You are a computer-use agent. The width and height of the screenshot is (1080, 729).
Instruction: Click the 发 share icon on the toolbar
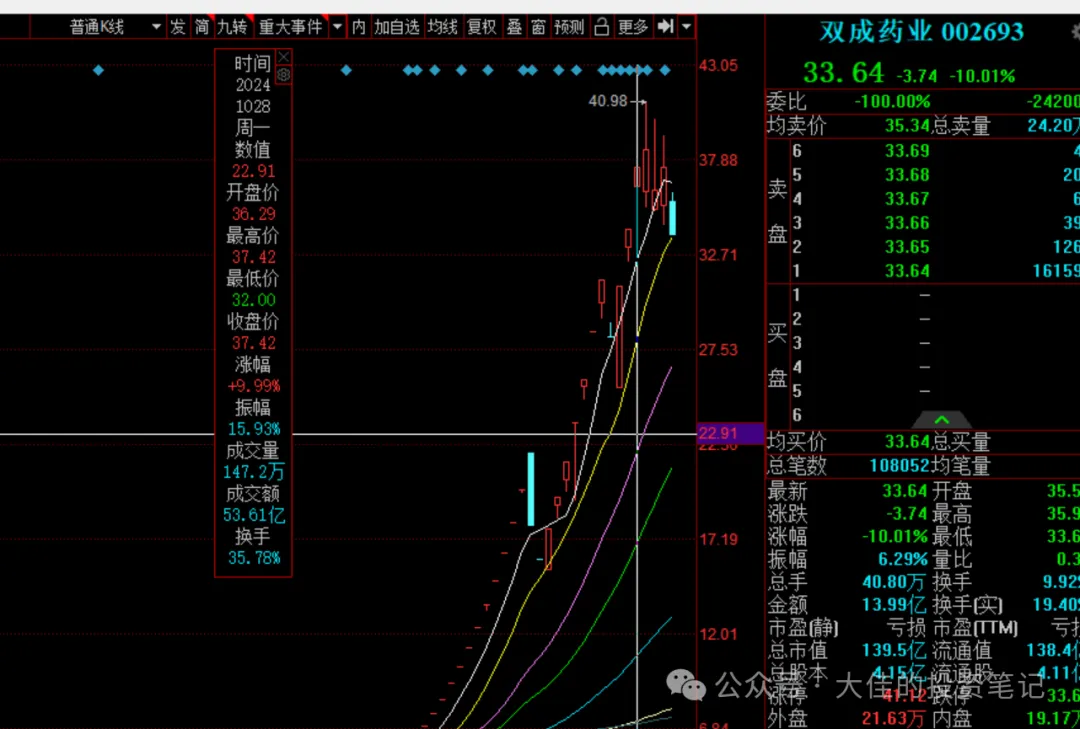tap(177, 27)
